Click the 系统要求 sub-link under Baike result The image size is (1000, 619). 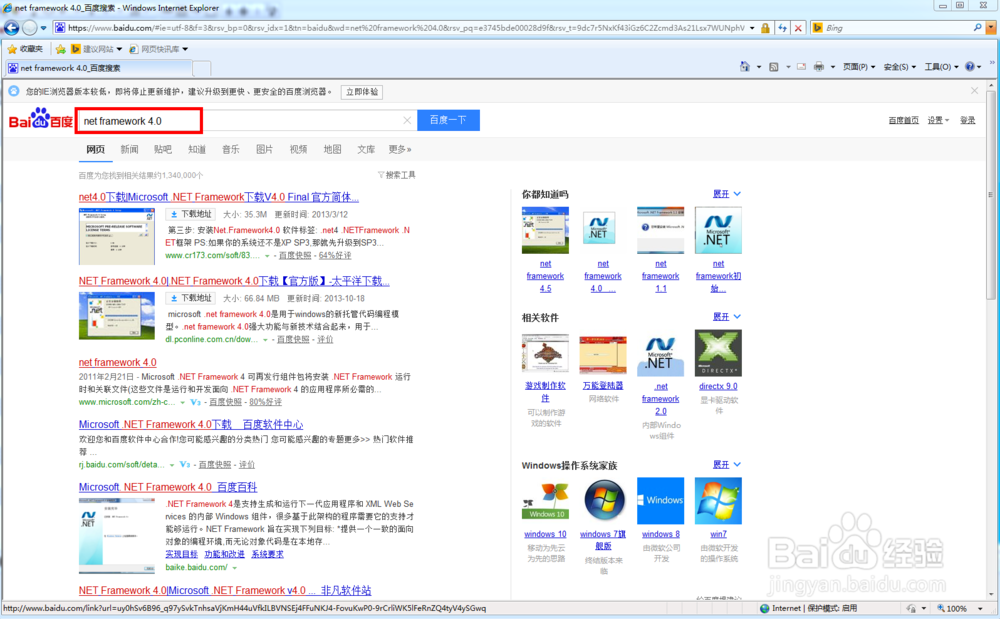267,554
